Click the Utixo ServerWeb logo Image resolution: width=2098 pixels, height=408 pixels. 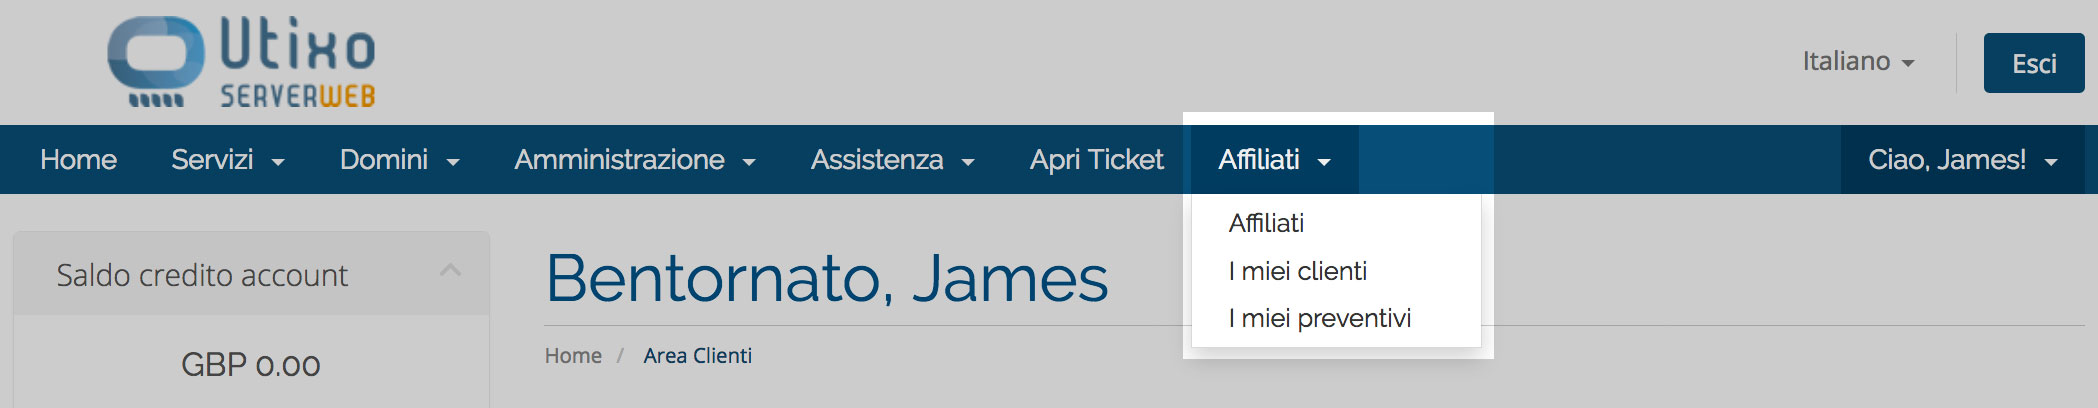tap(241, 62)
